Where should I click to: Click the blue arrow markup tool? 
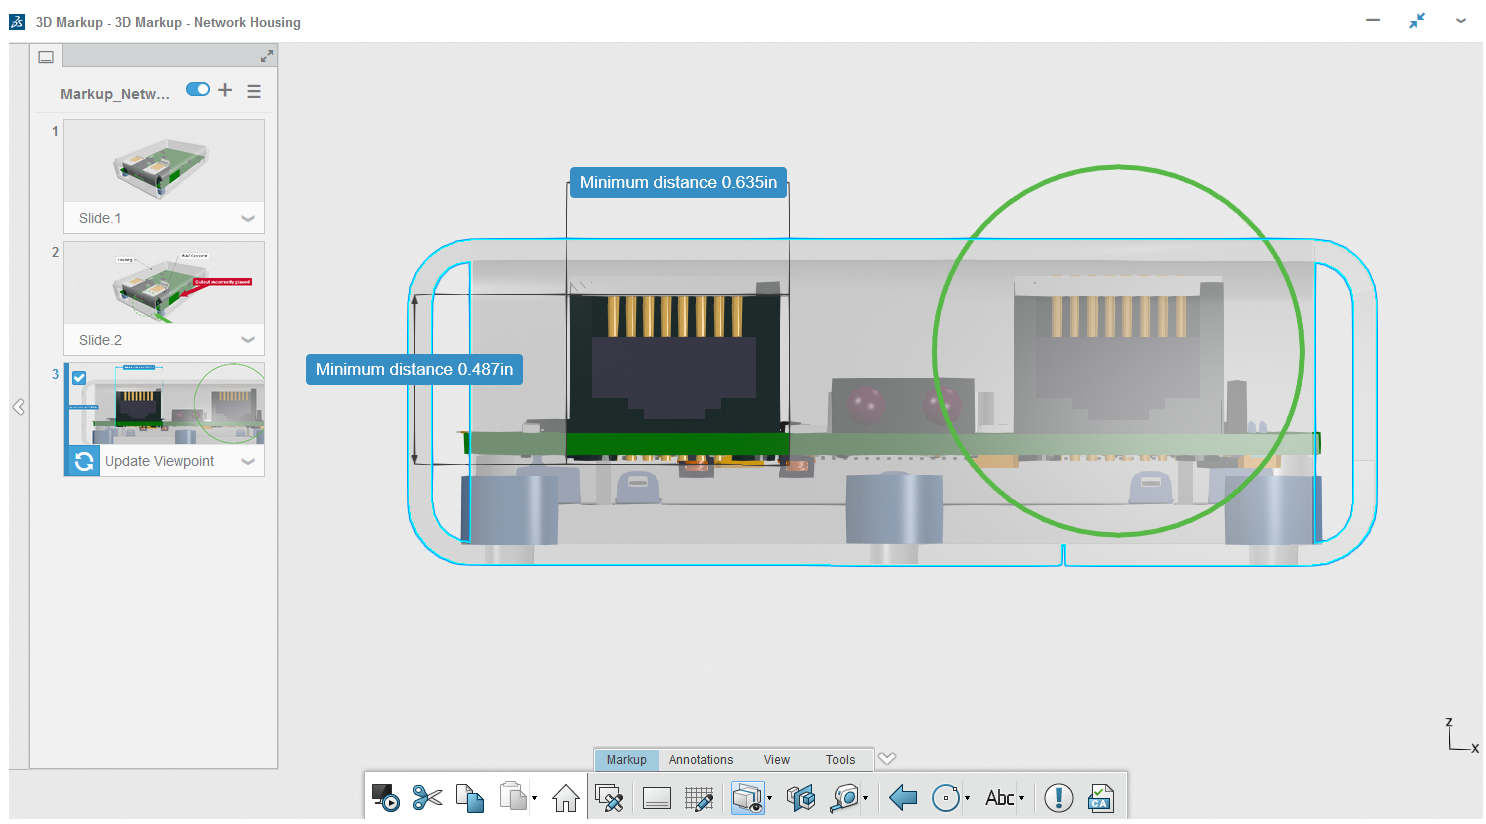point(903,797)
